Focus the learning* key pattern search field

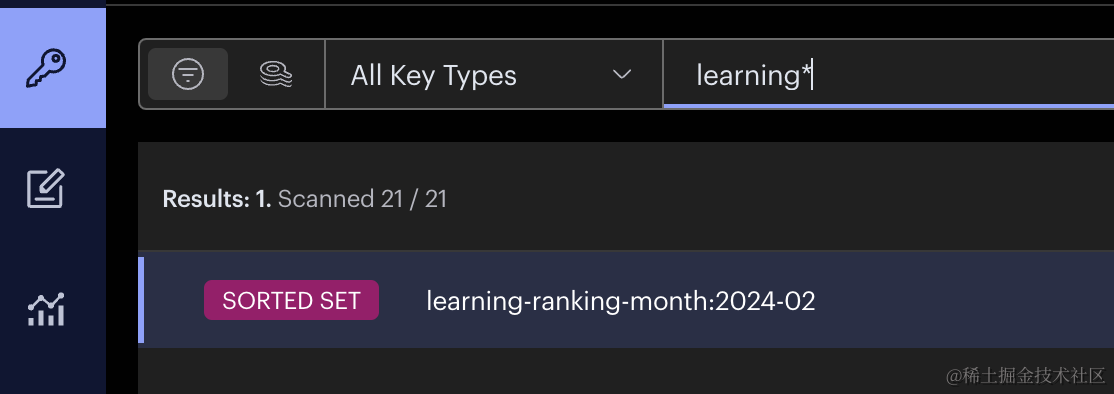(x=888, y=74)
